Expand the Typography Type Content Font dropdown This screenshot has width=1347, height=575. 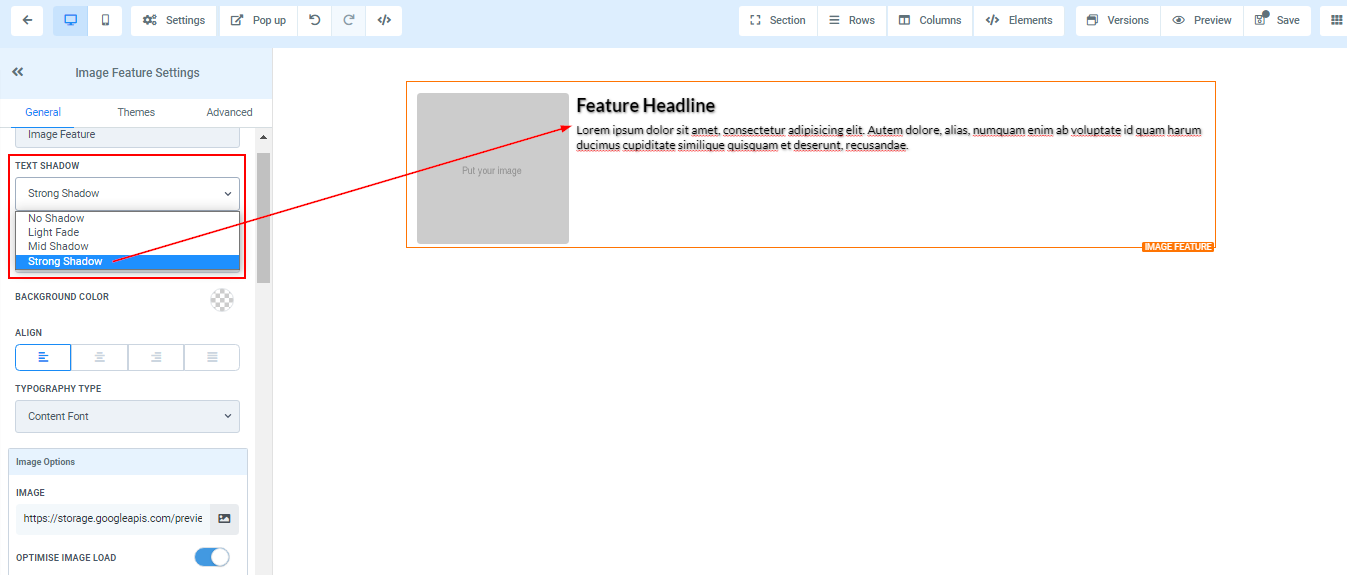(x=127, y=416)
